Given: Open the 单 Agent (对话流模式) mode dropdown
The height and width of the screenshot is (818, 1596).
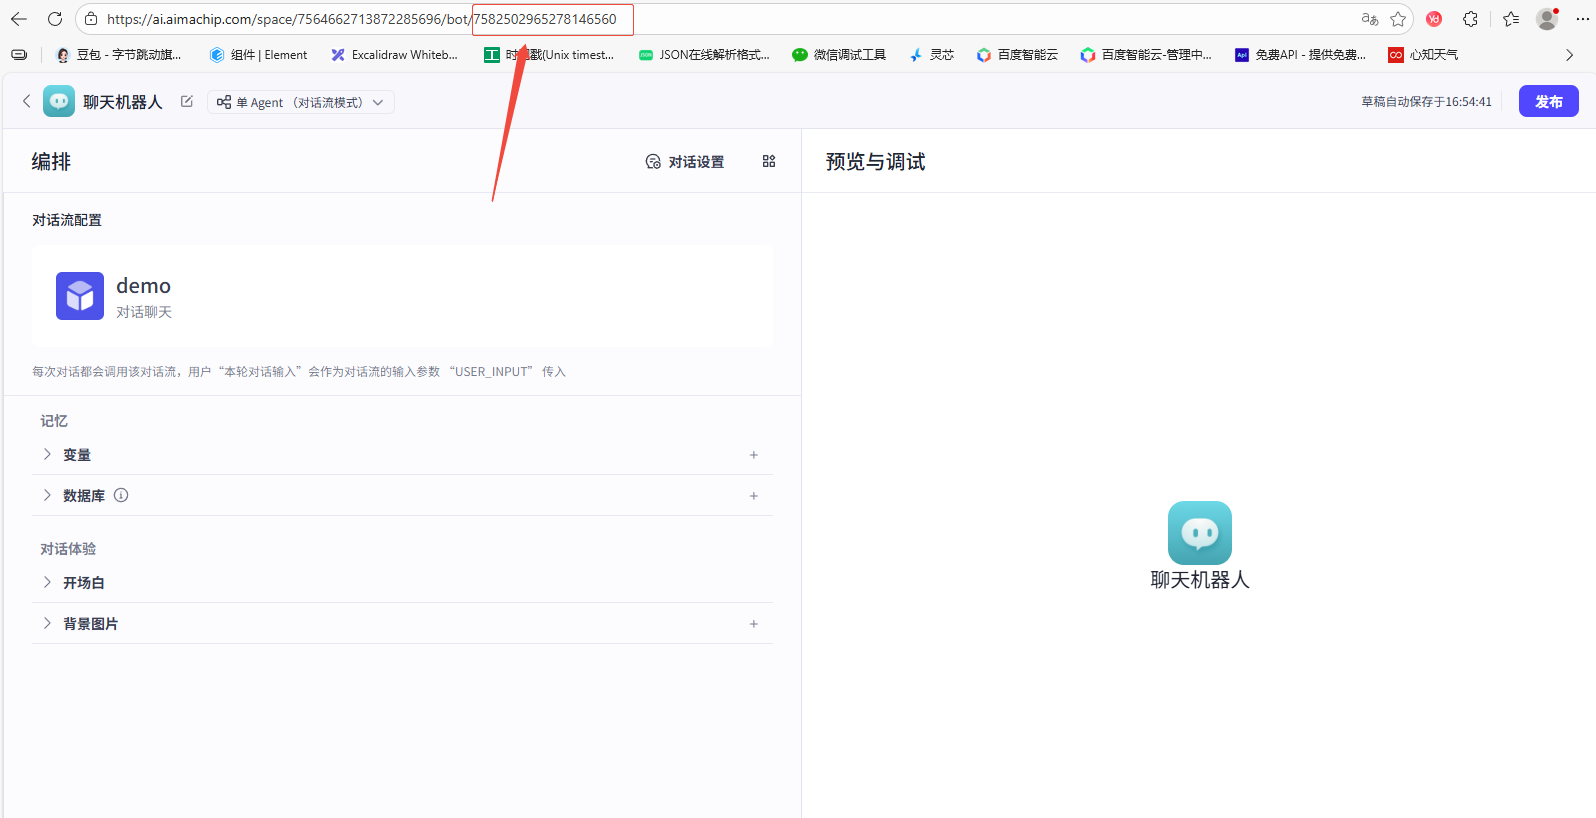Looking at the screenshot, I should pos(300,102).
